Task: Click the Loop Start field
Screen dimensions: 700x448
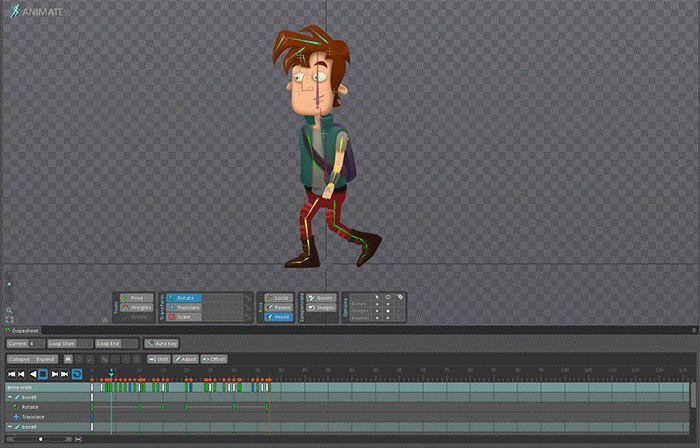Action: pos(70,344)
